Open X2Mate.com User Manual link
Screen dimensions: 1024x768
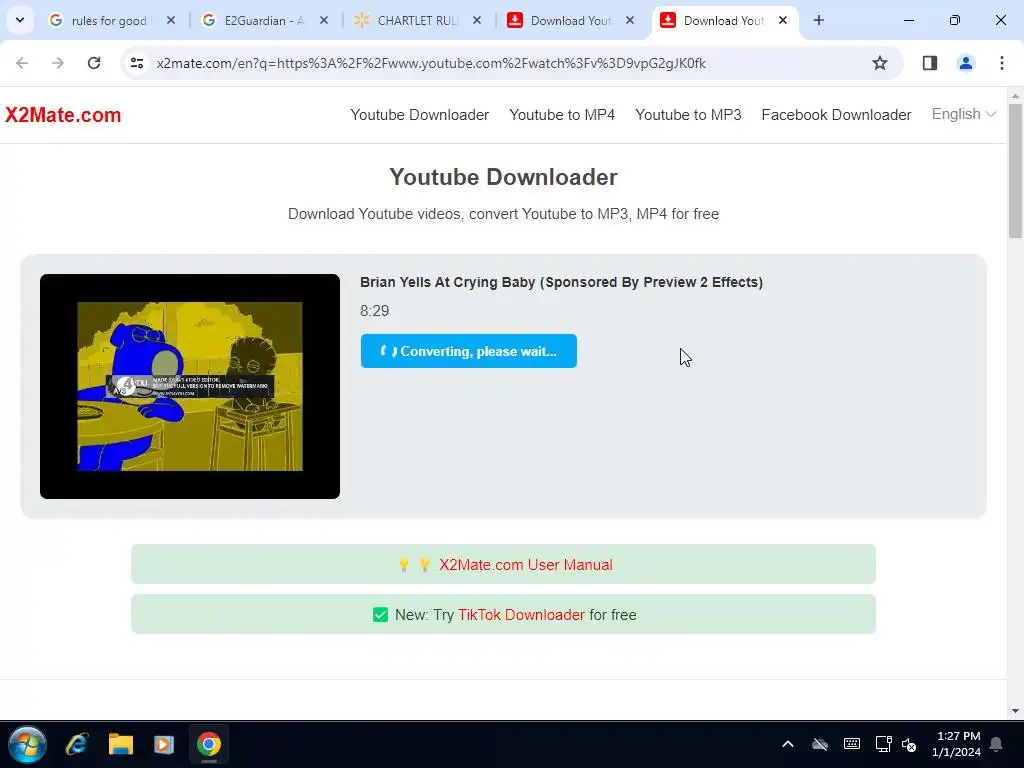pyautogui.click(x=526, y=565)
